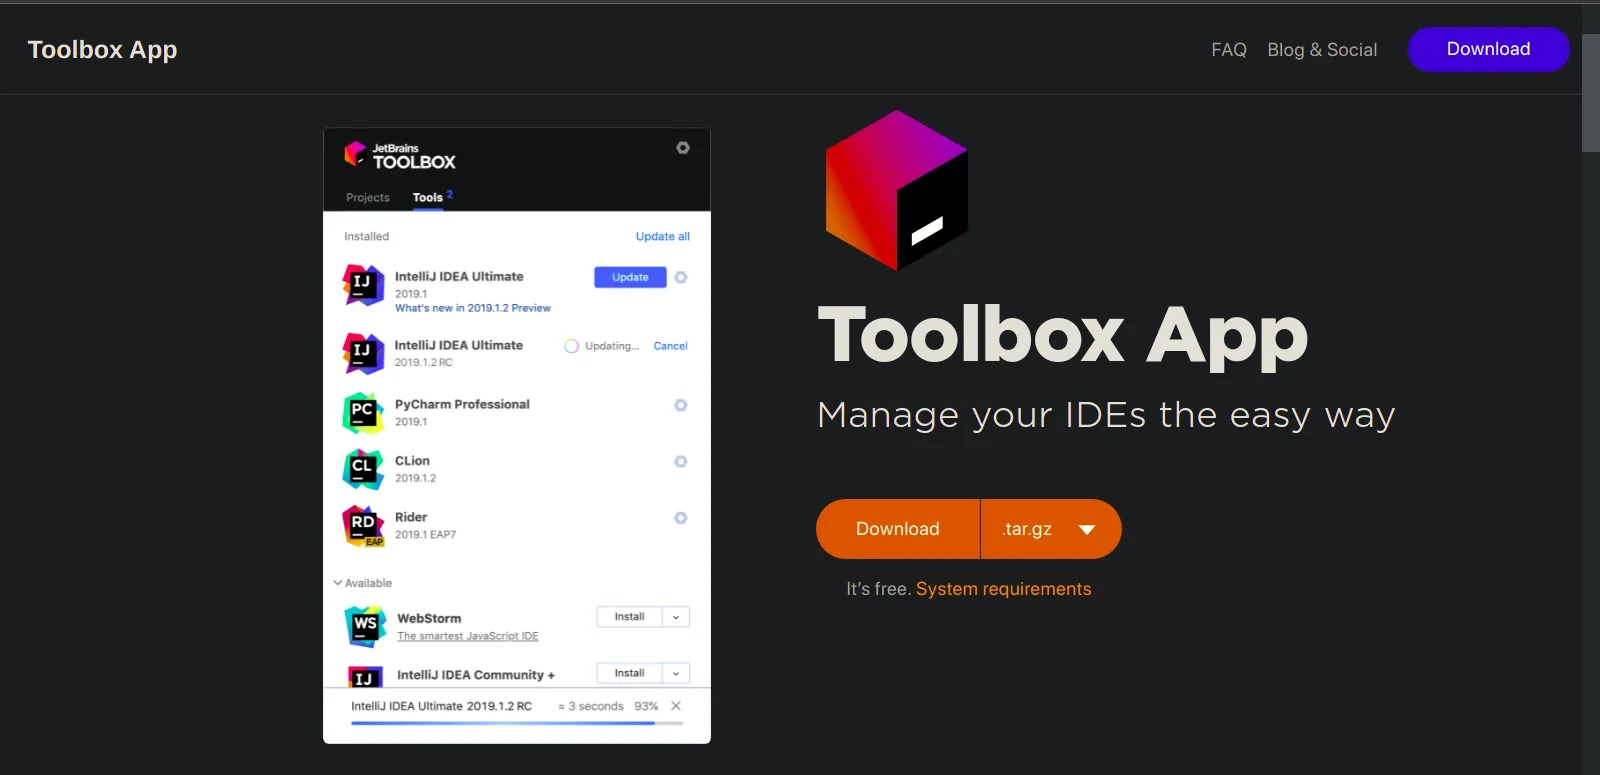
Task: Open settings for Rider
Action: tap(681, 518)
